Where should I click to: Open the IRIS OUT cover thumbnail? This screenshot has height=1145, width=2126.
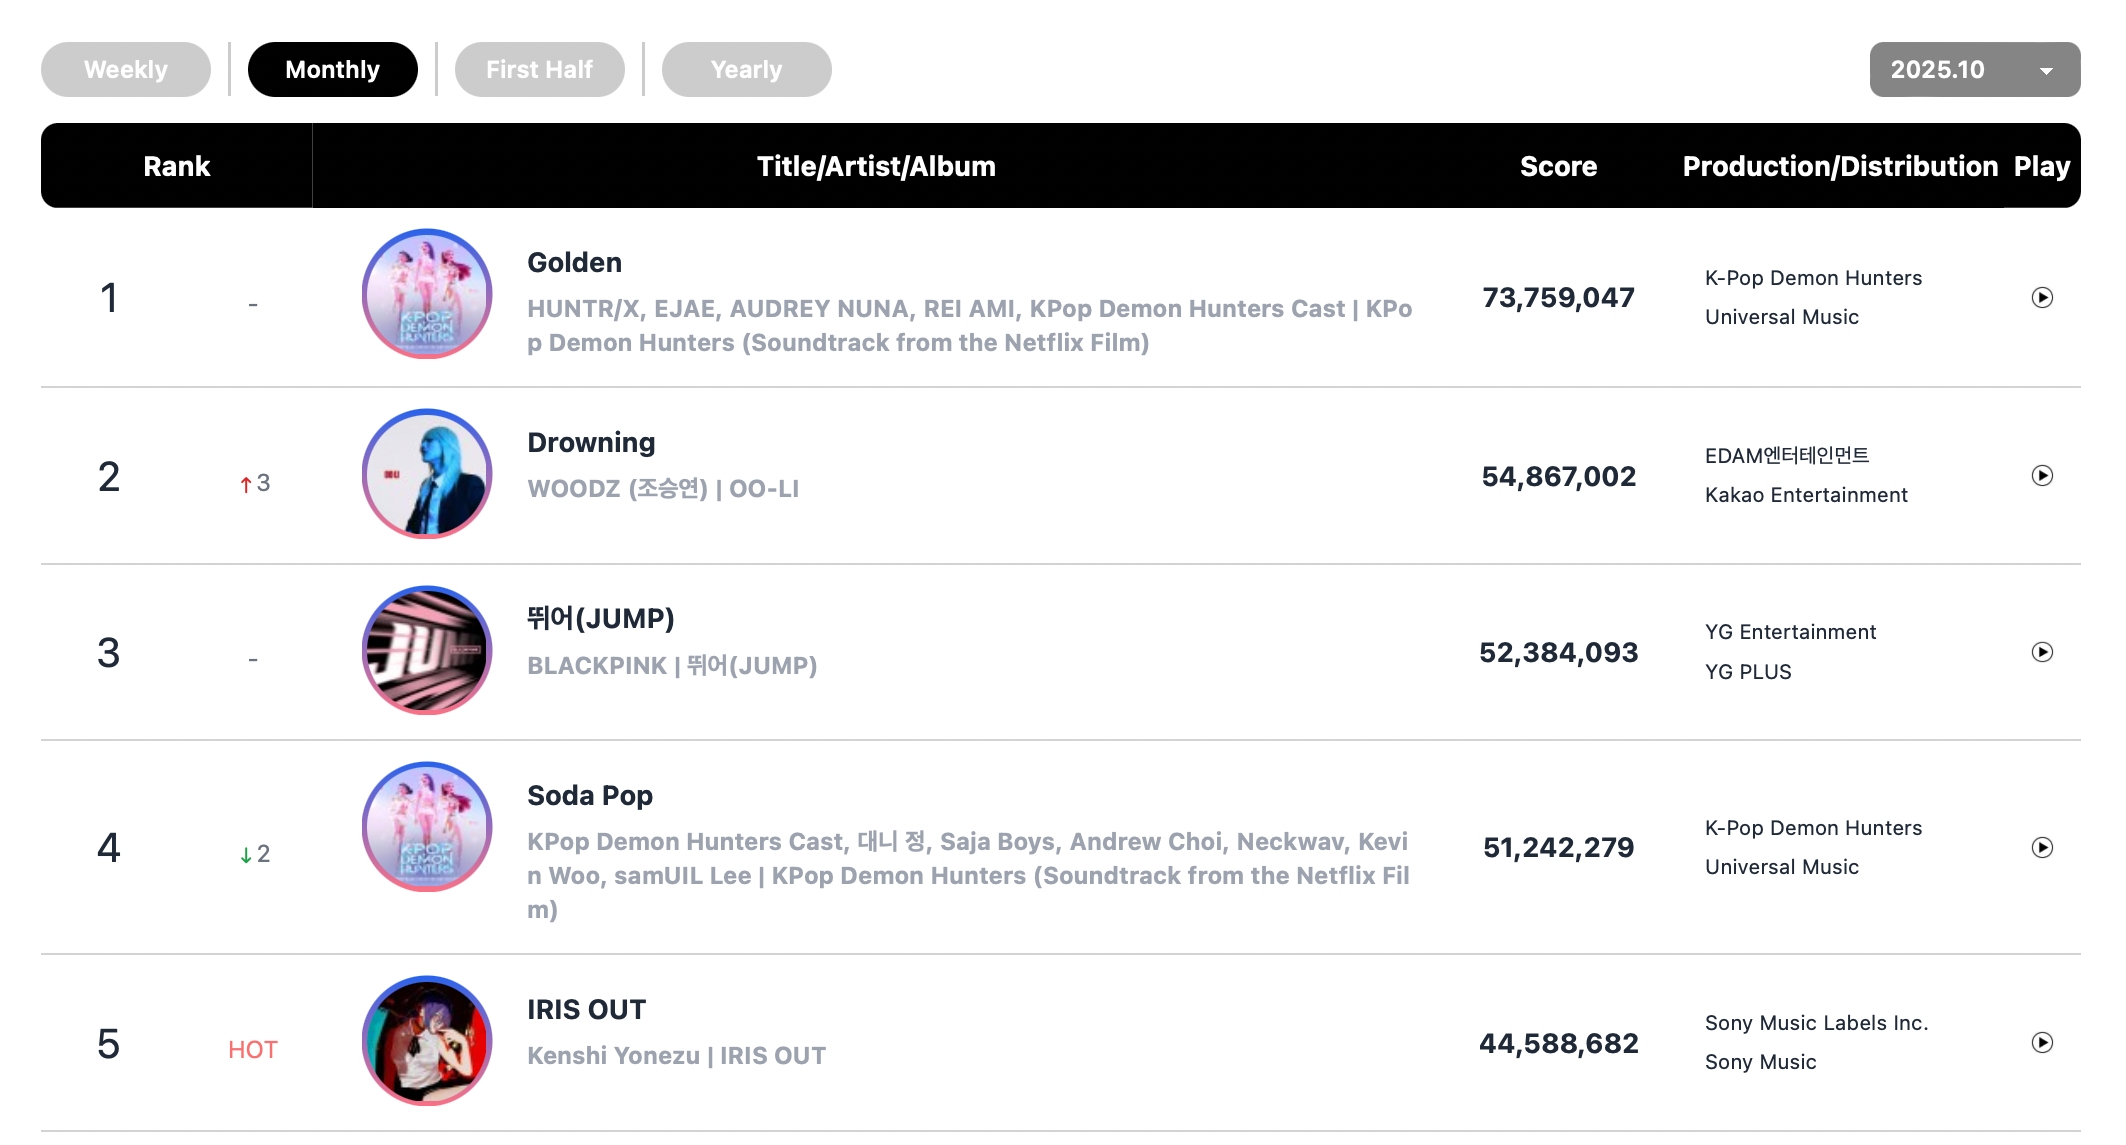coord(427,1041)
